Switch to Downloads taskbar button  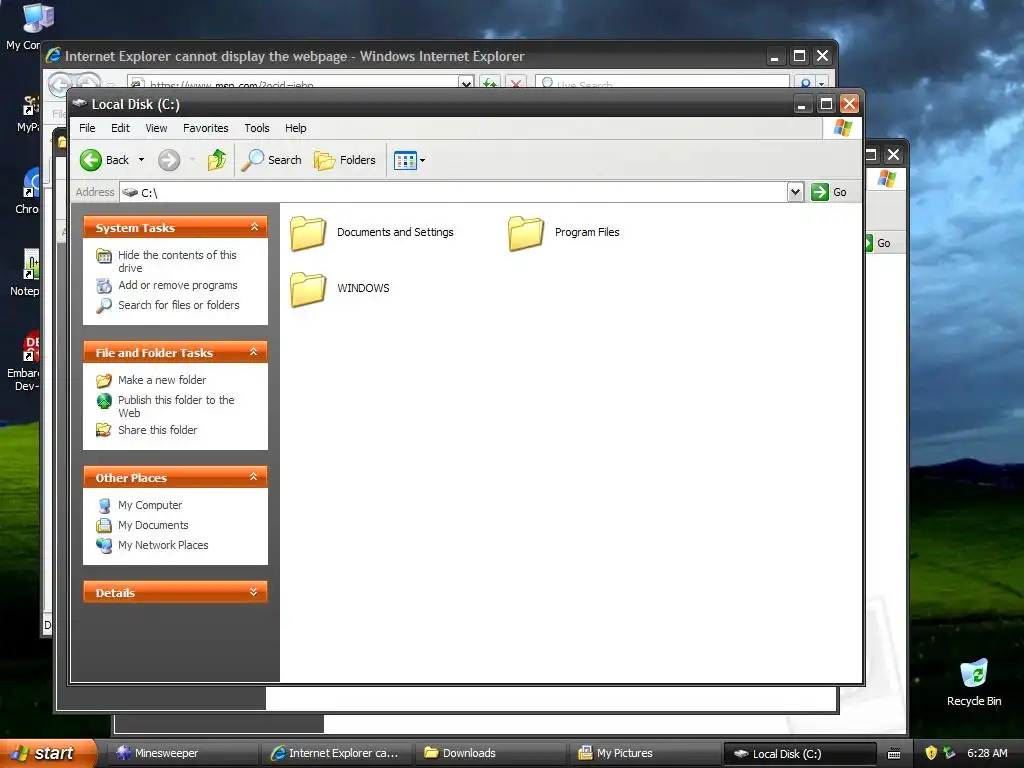[491, 753]
